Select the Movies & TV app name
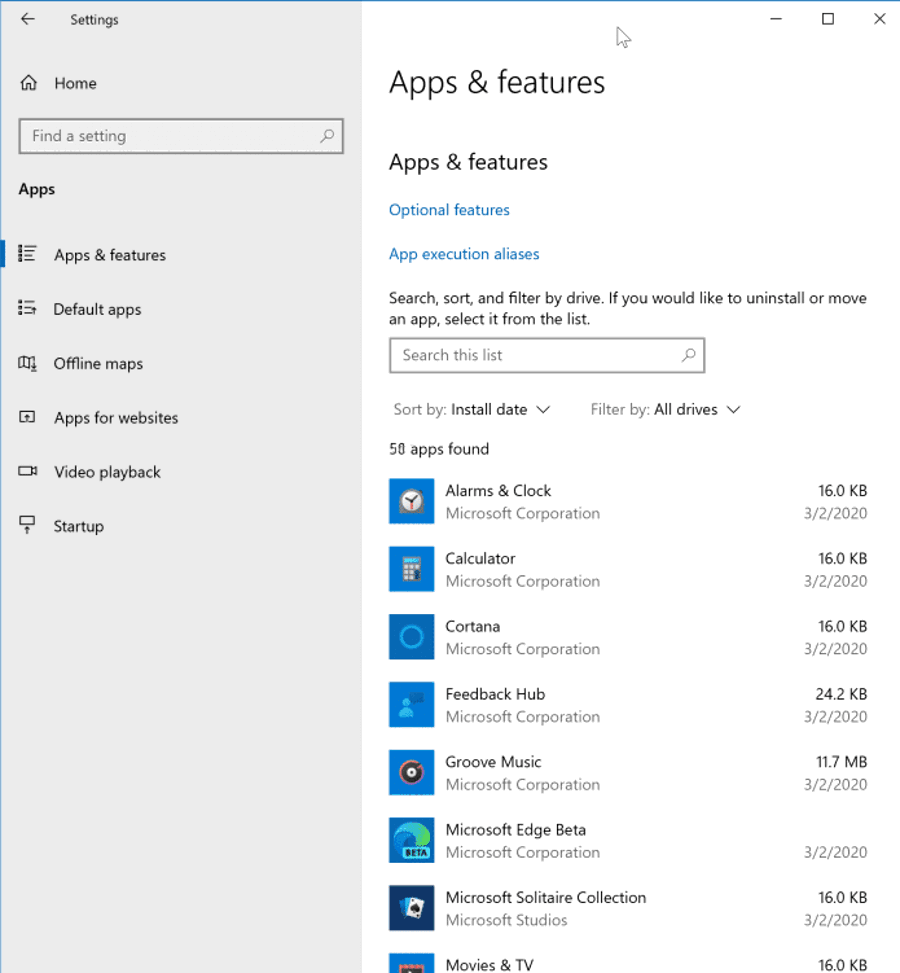This screenshot has width=900, height=973. [x=490, y=965]
